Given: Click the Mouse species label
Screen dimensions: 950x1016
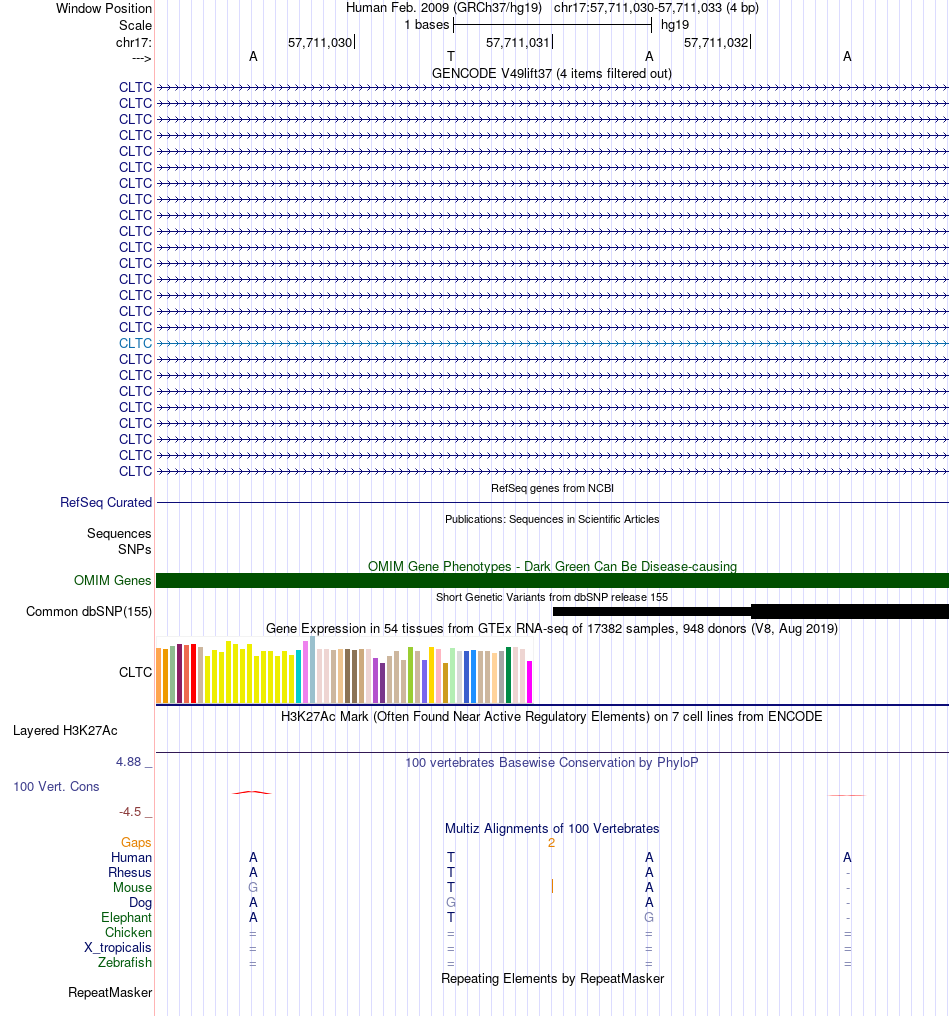Looking at the screenshot, I should (132, 887).
